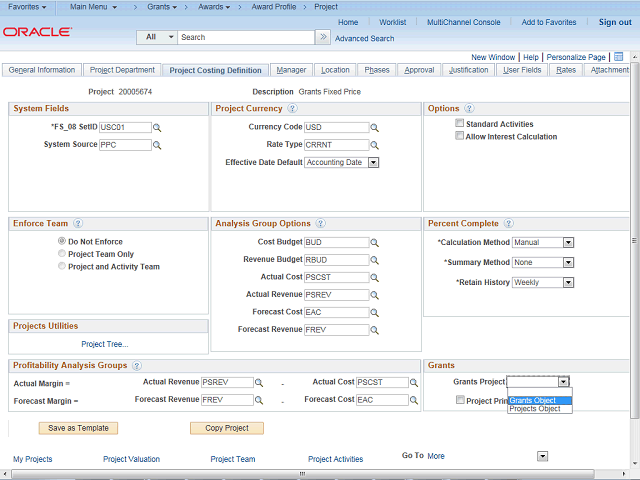Expand Effective Date Default dropdown
Image resolution: width=640 pixels, height=480 pixels.
click(x=373, y=162)
